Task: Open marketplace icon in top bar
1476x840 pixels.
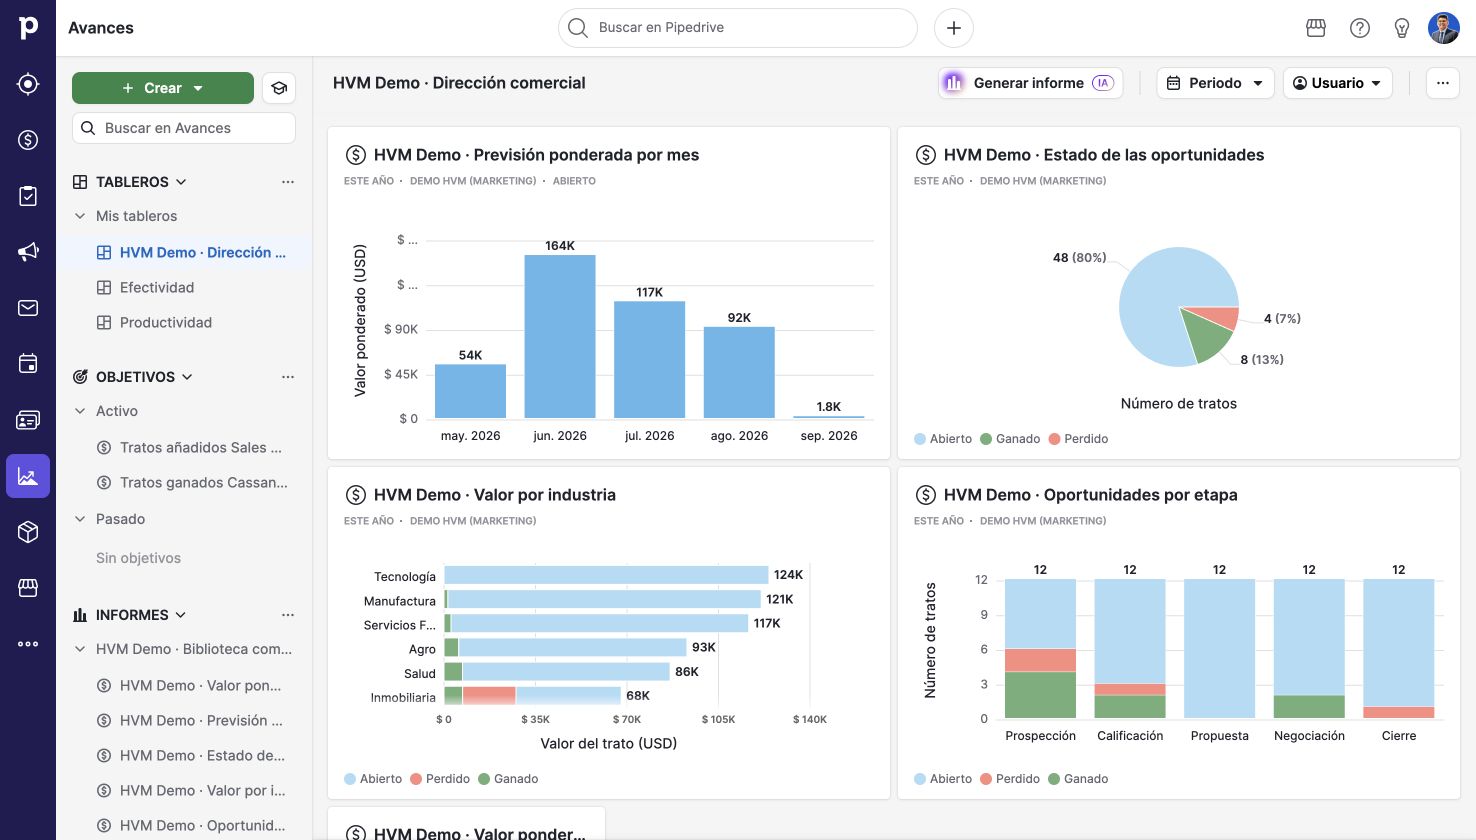Action: point(1316,28)
